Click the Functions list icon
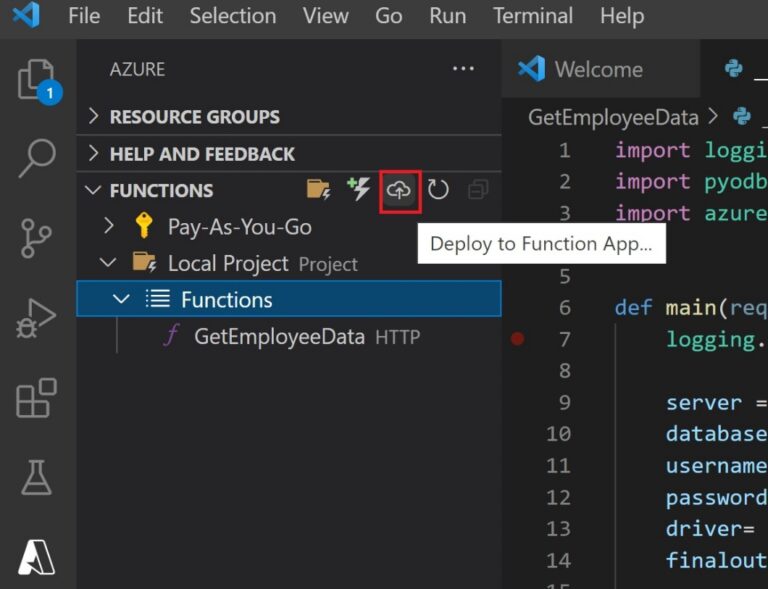 click(158, 298)
